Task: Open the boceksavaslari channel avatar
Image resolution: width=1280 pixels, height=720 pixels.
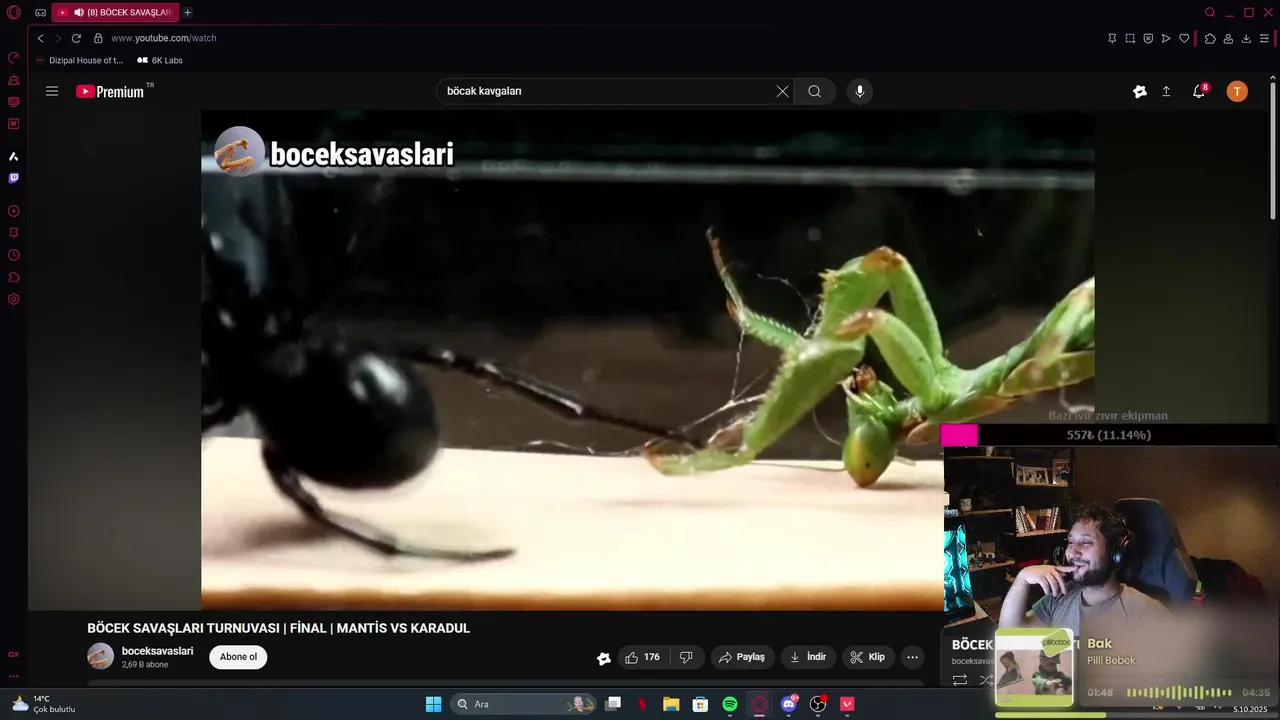Action: pos(101,656)
